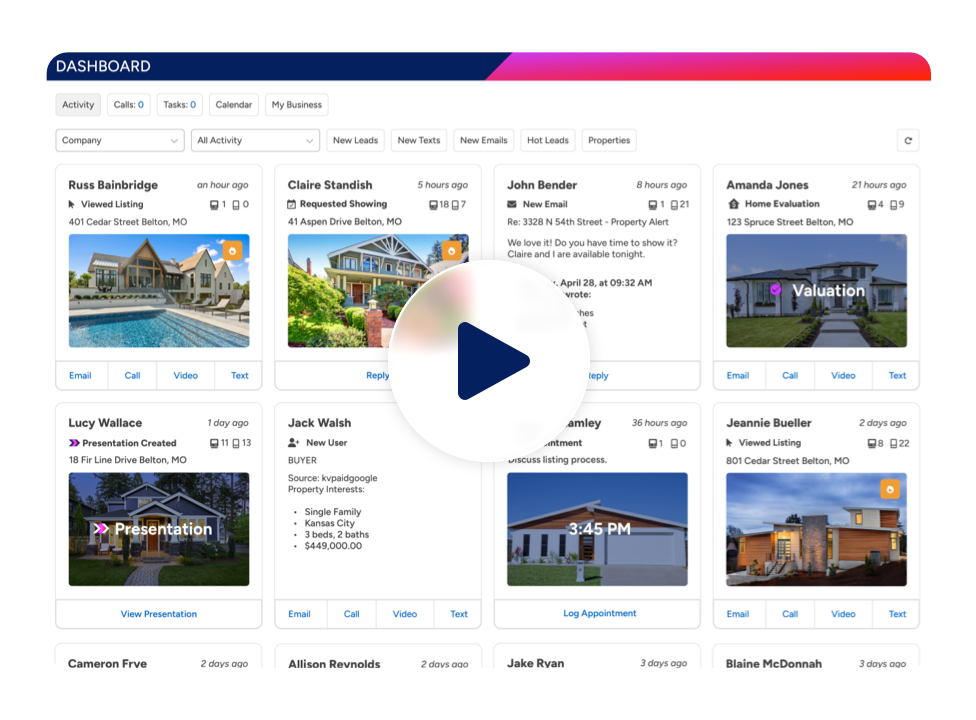Toggle the New Leads filter
Image resolution: width=976 pixels, height=720 pixels.
[x=355, y=141]
